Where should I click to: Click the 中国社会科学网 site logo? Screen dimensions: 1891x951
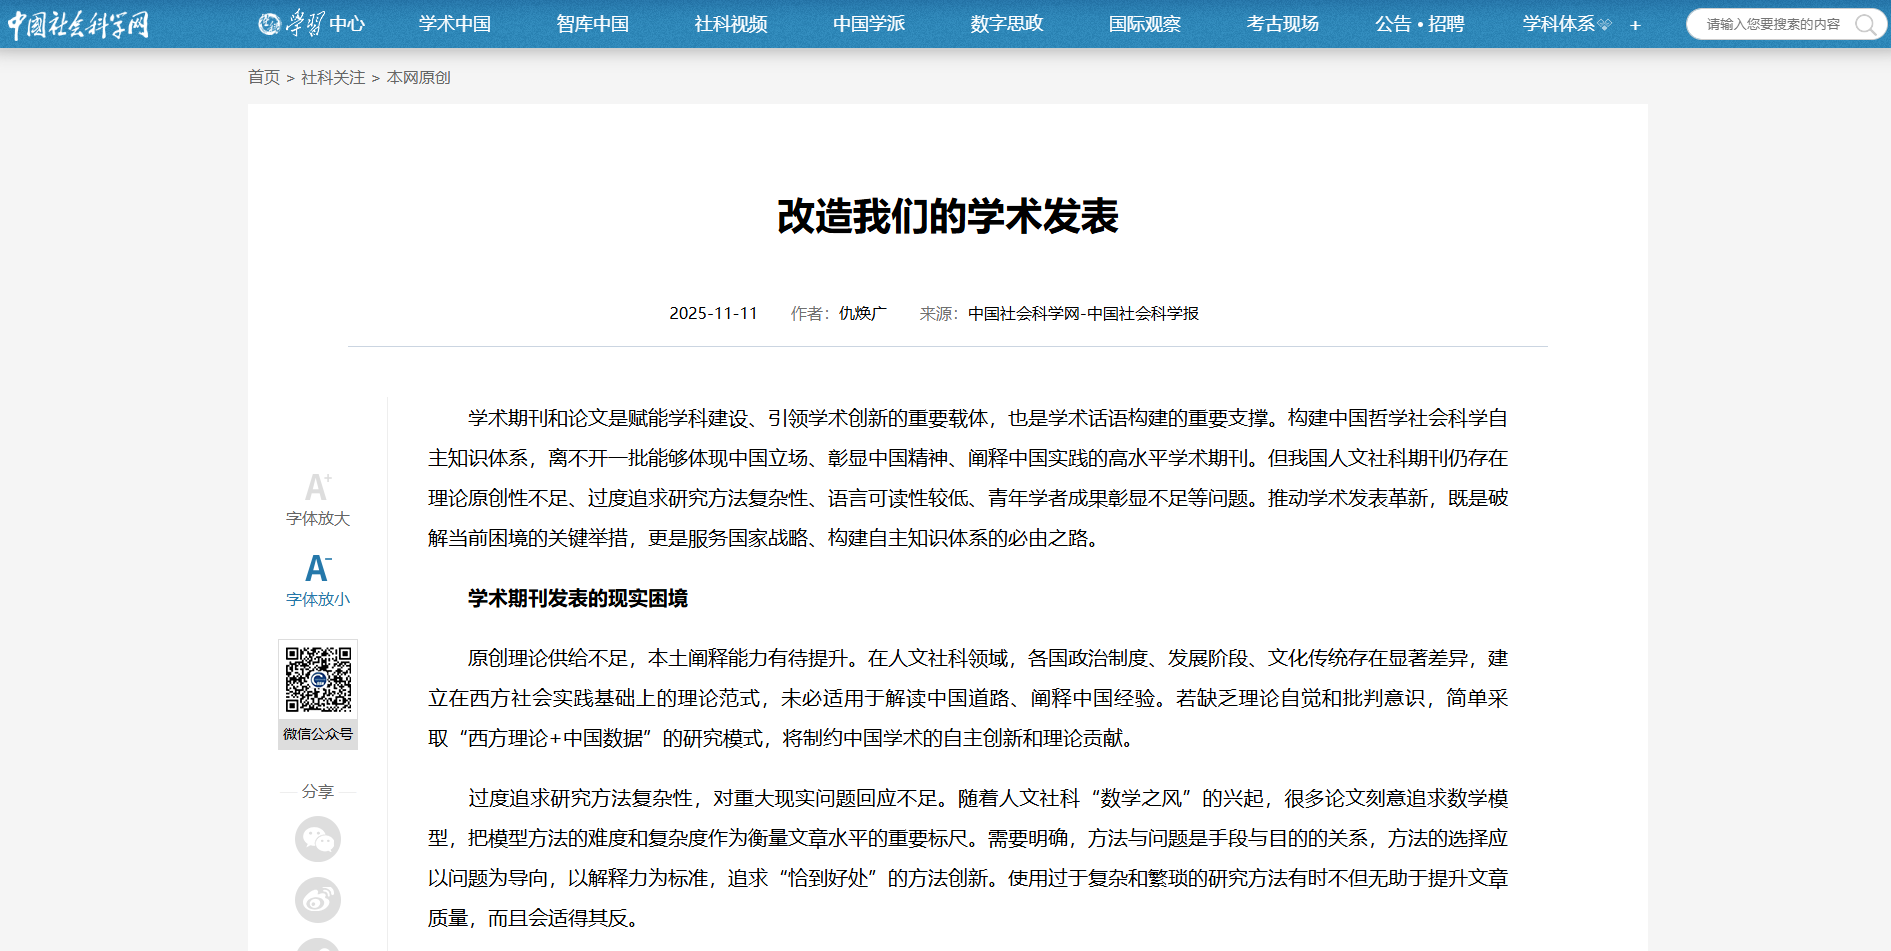coord(78,24)
